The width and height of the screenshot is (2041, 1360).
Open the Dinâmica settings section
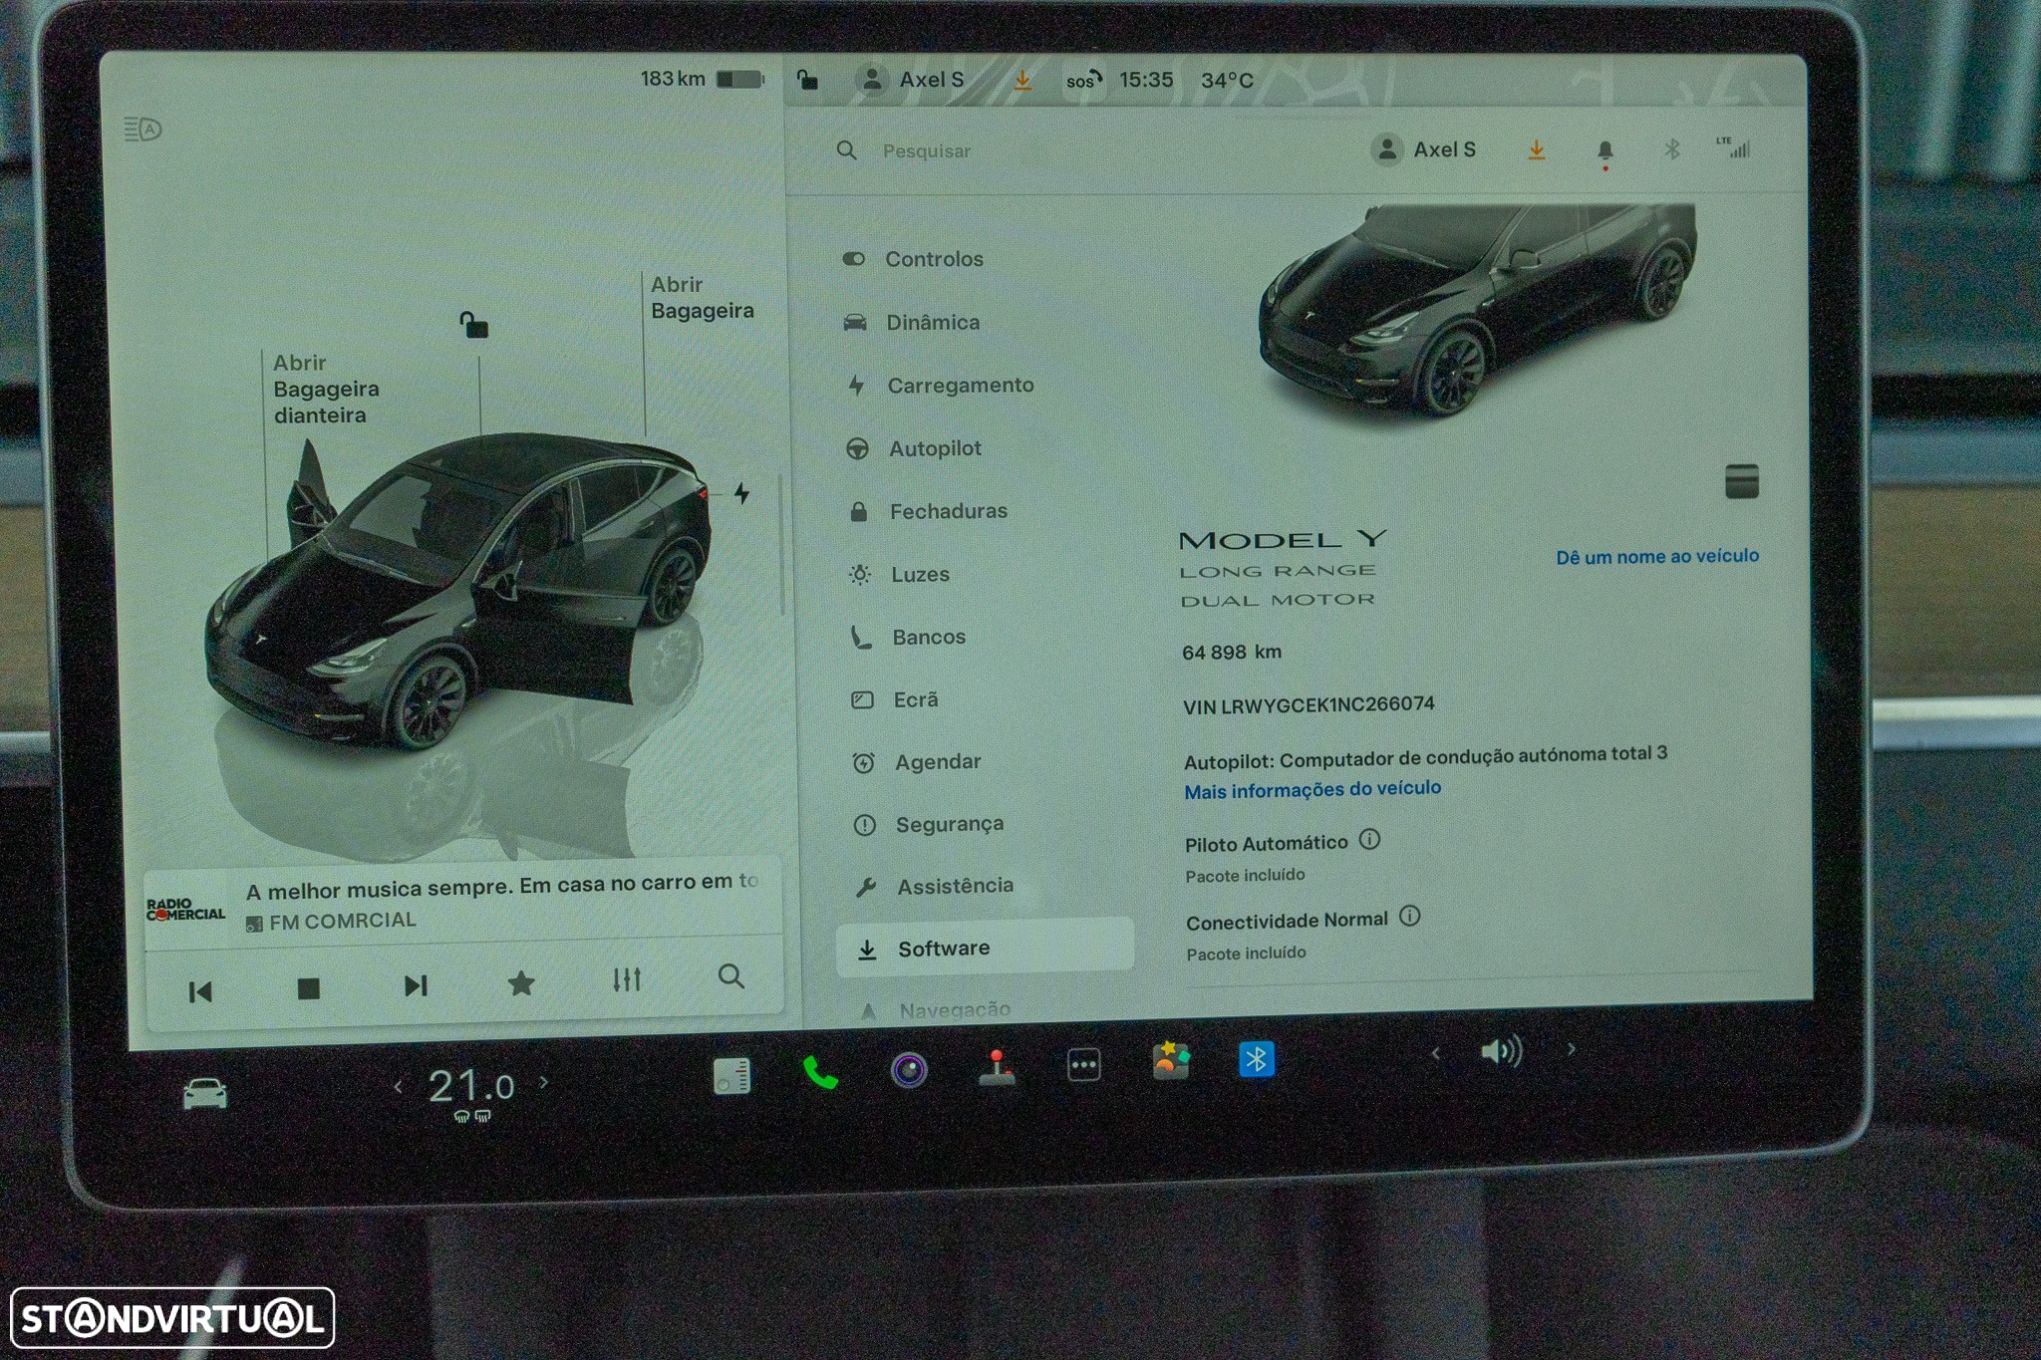(912, 322)
